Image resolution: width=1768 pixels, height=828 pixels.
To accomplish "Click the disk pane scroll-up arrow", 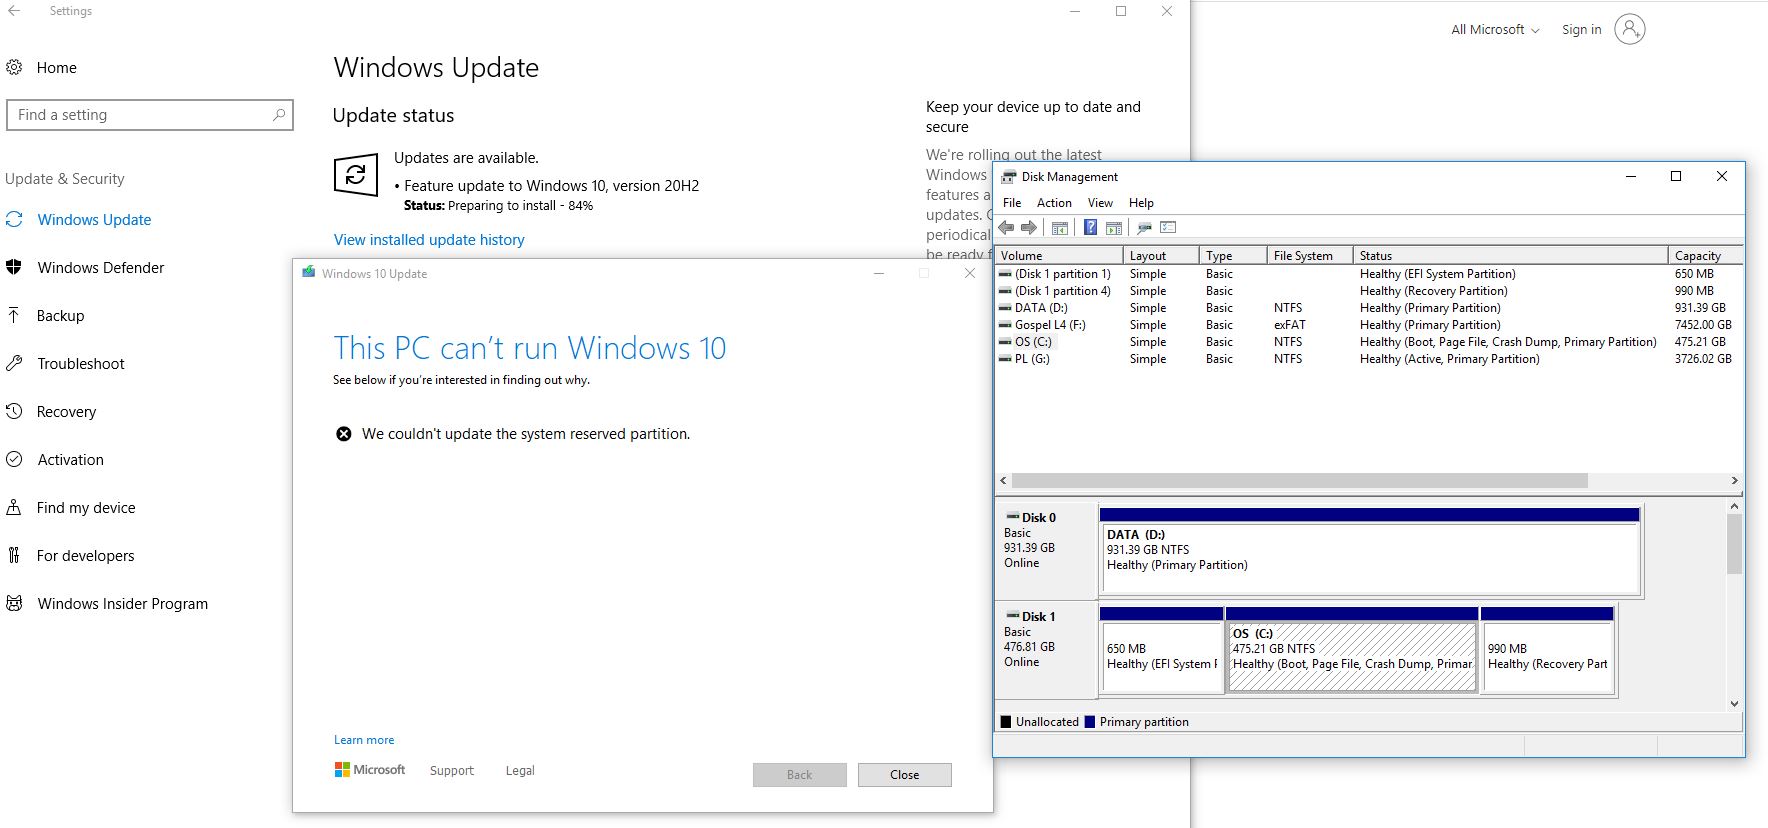I will 1734,506.
